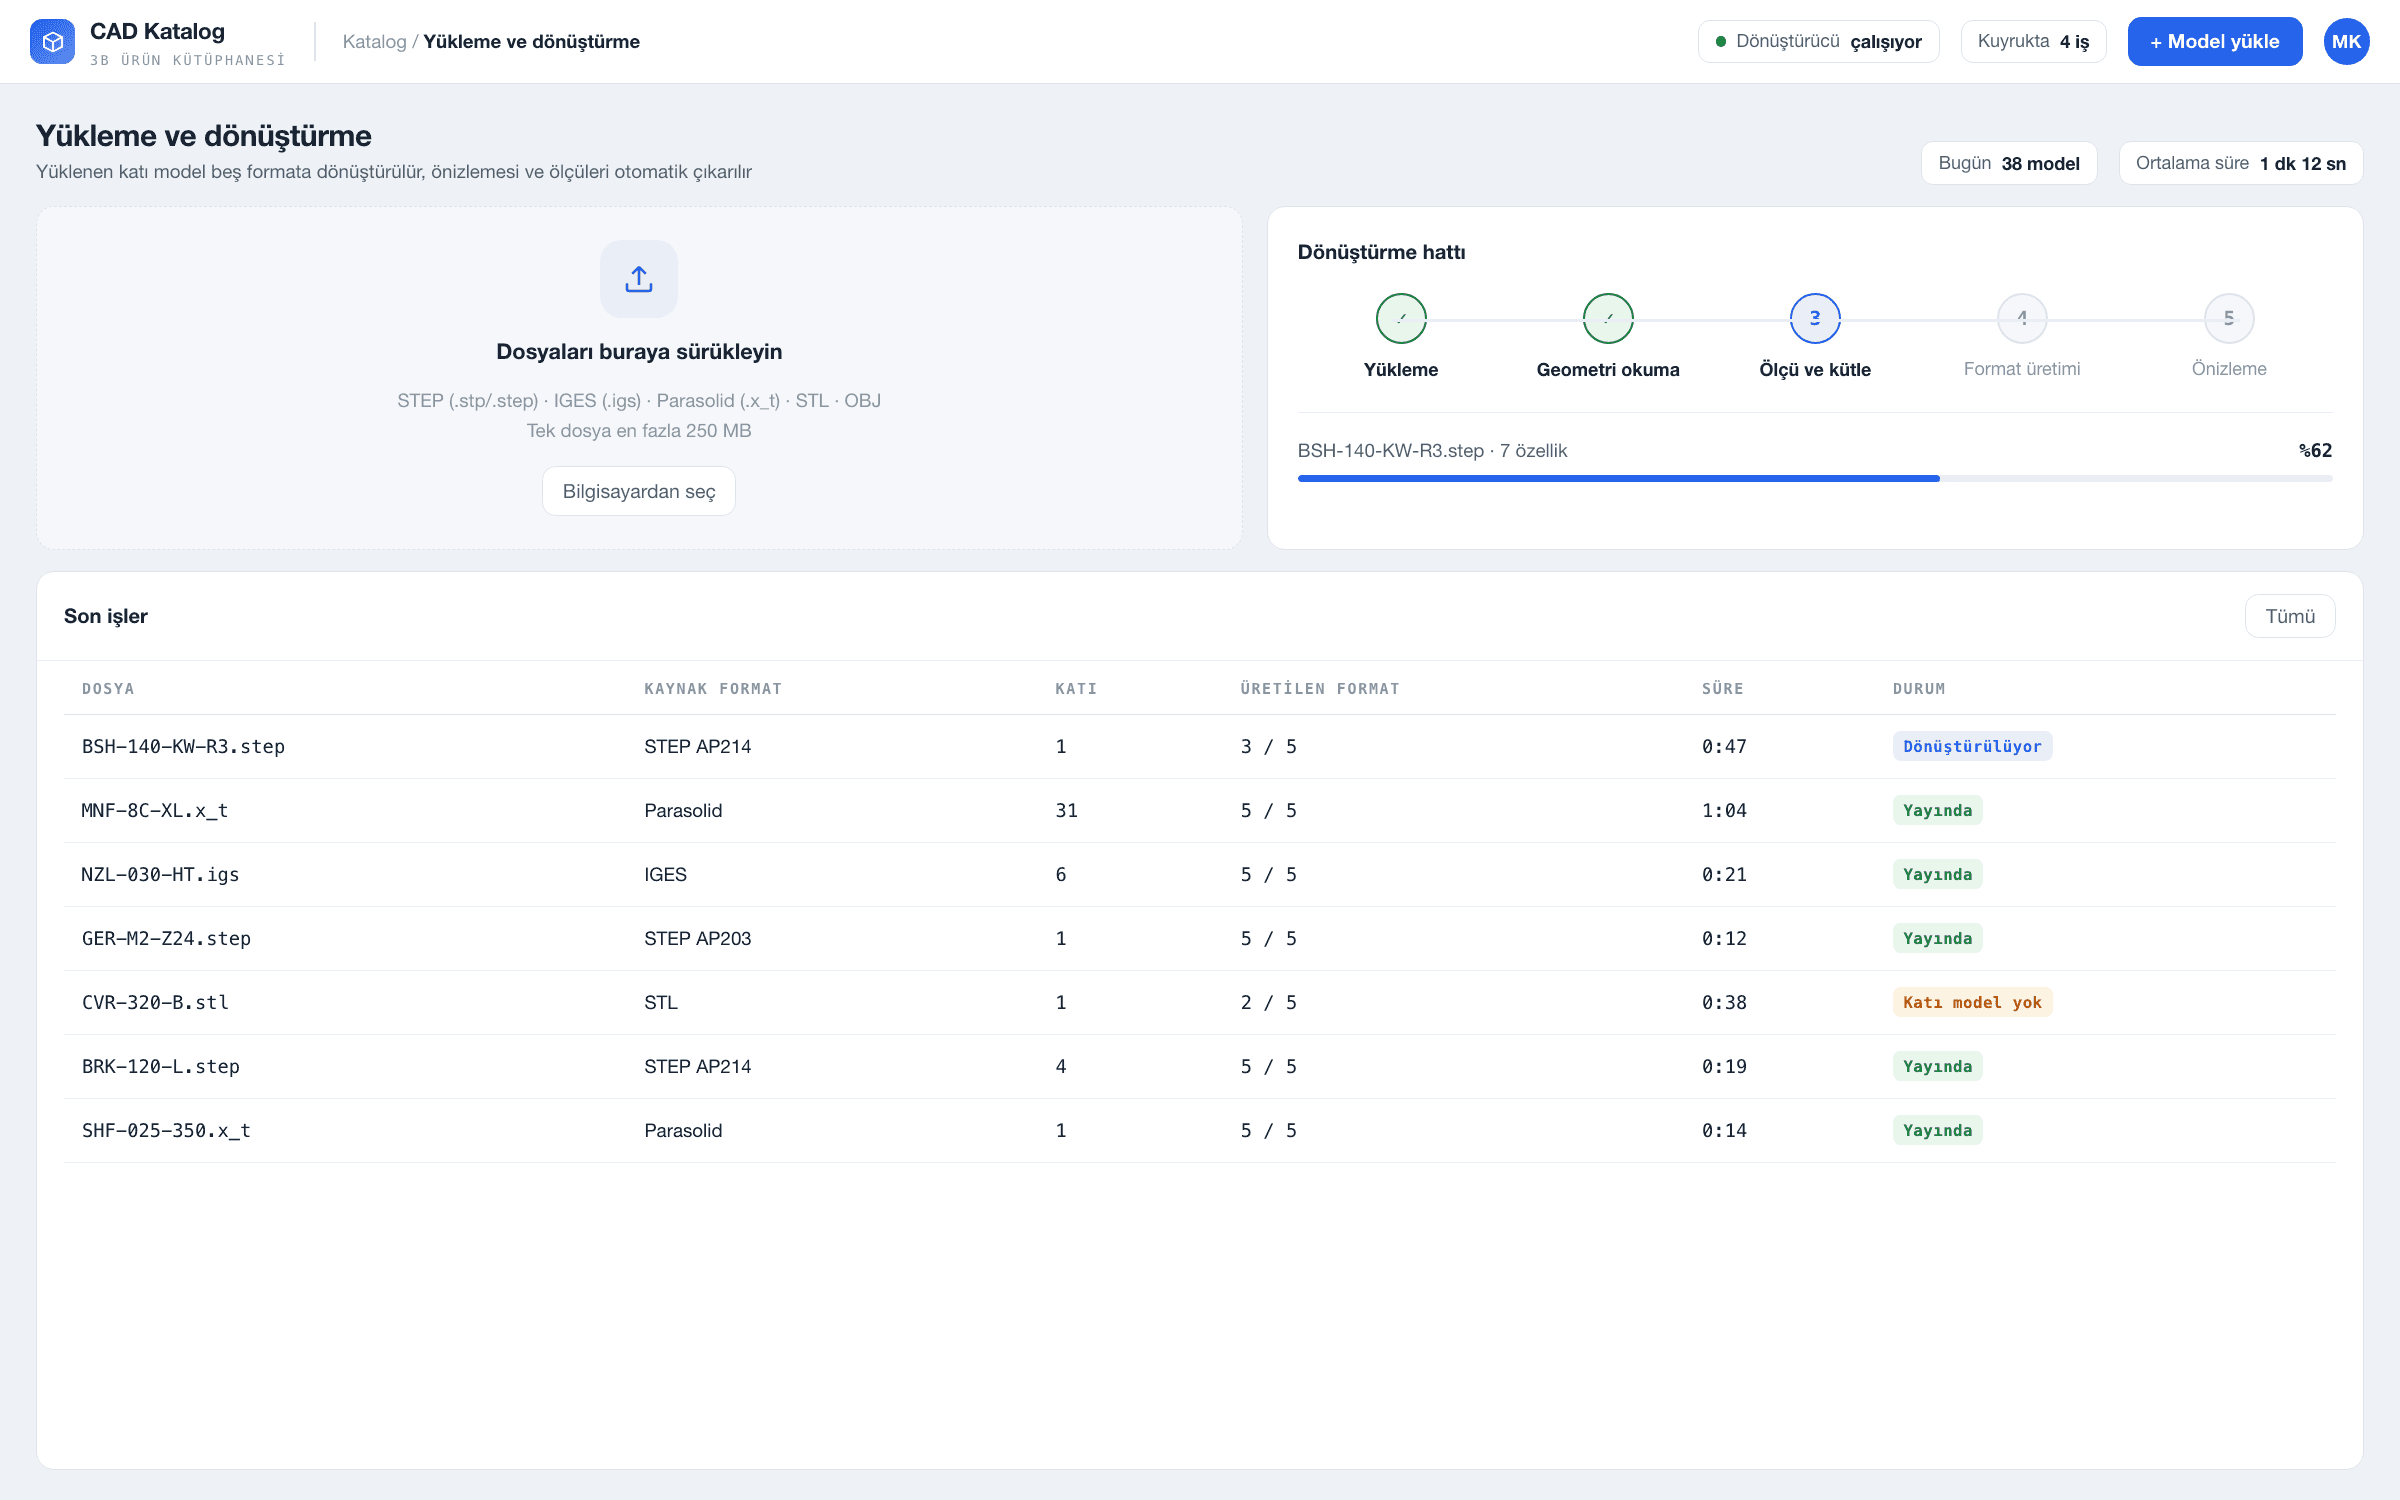Open the MK user avatar
The width and height of the screenshot is (2400, 1500).
pyautogui.click(x=2346, y=42)
